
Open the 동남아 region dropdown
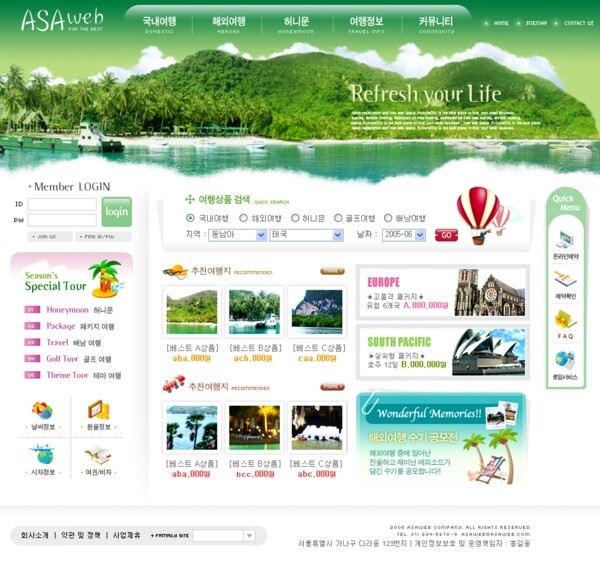click(x=237, y=235)
